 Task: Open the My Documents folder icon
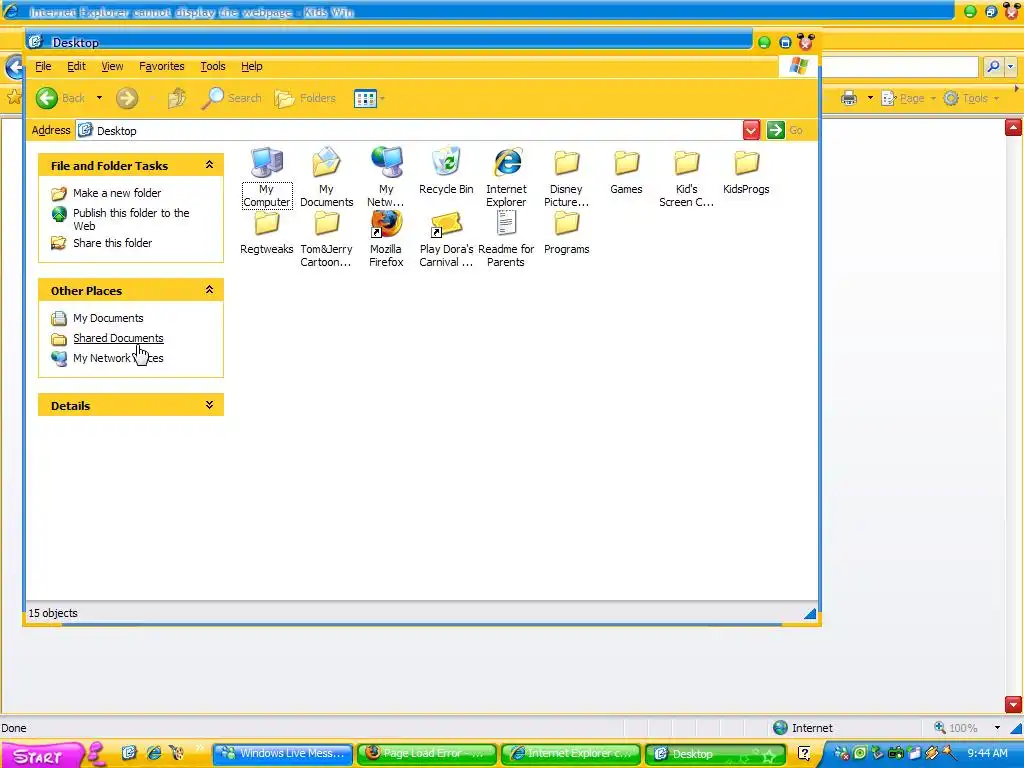pos(326,177)
